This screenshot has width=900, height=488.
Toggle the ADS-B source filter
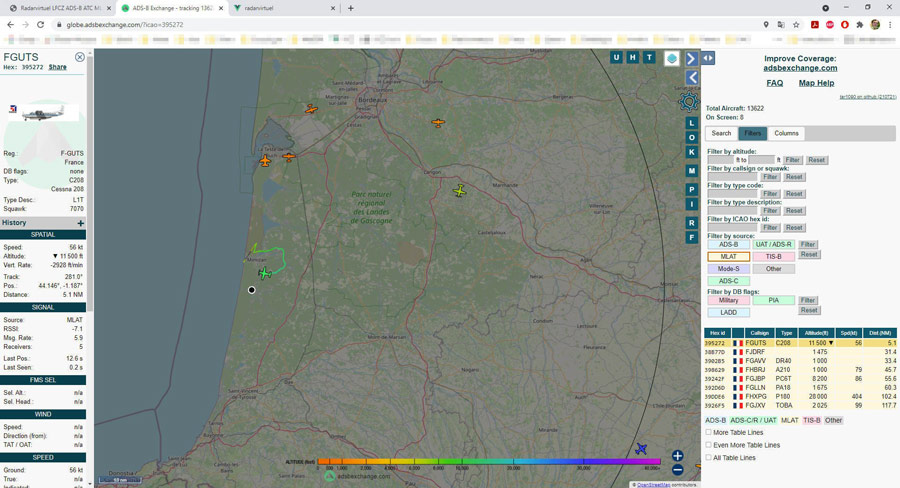click(728, 245)
